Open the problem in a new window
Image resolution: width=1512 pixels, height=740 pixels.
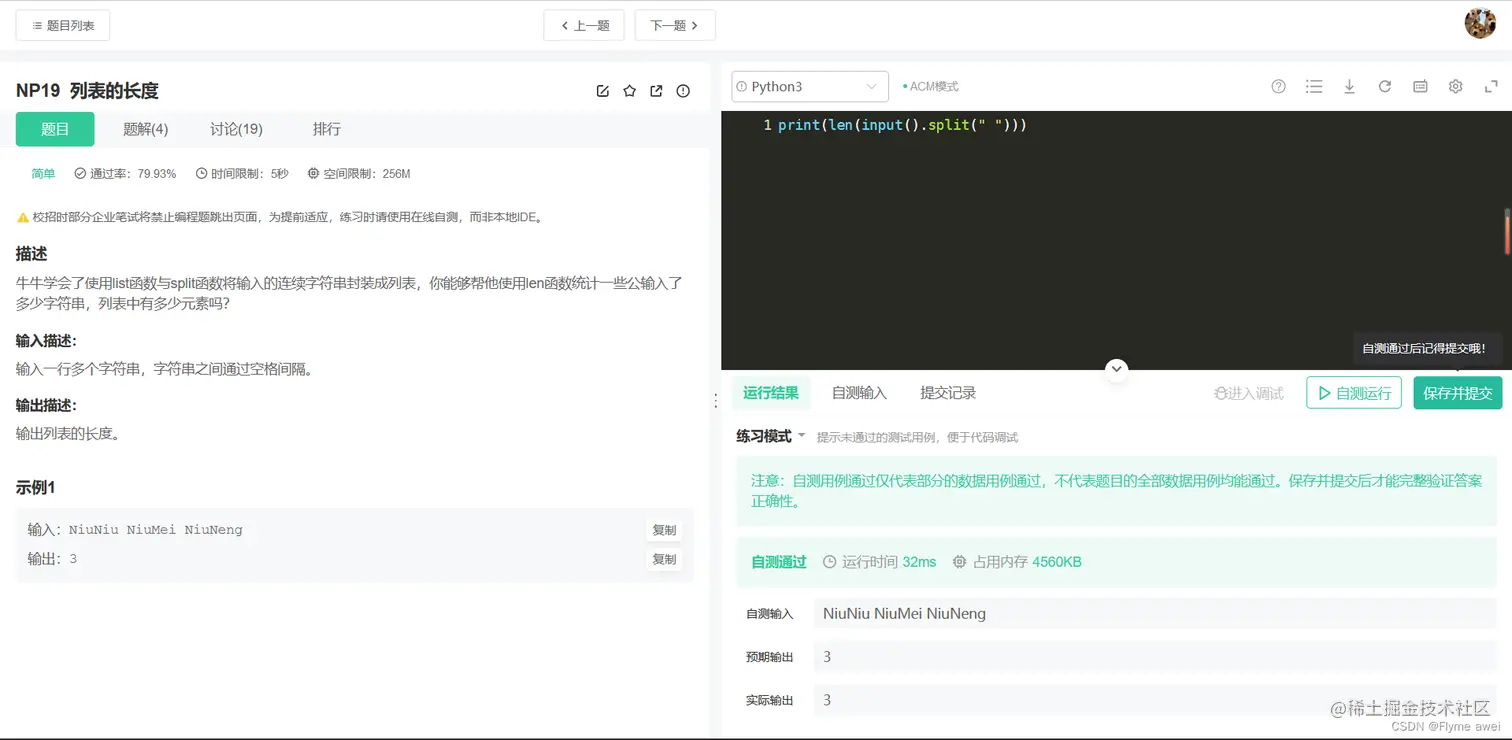pyautogui.click(x=656, y=90)
